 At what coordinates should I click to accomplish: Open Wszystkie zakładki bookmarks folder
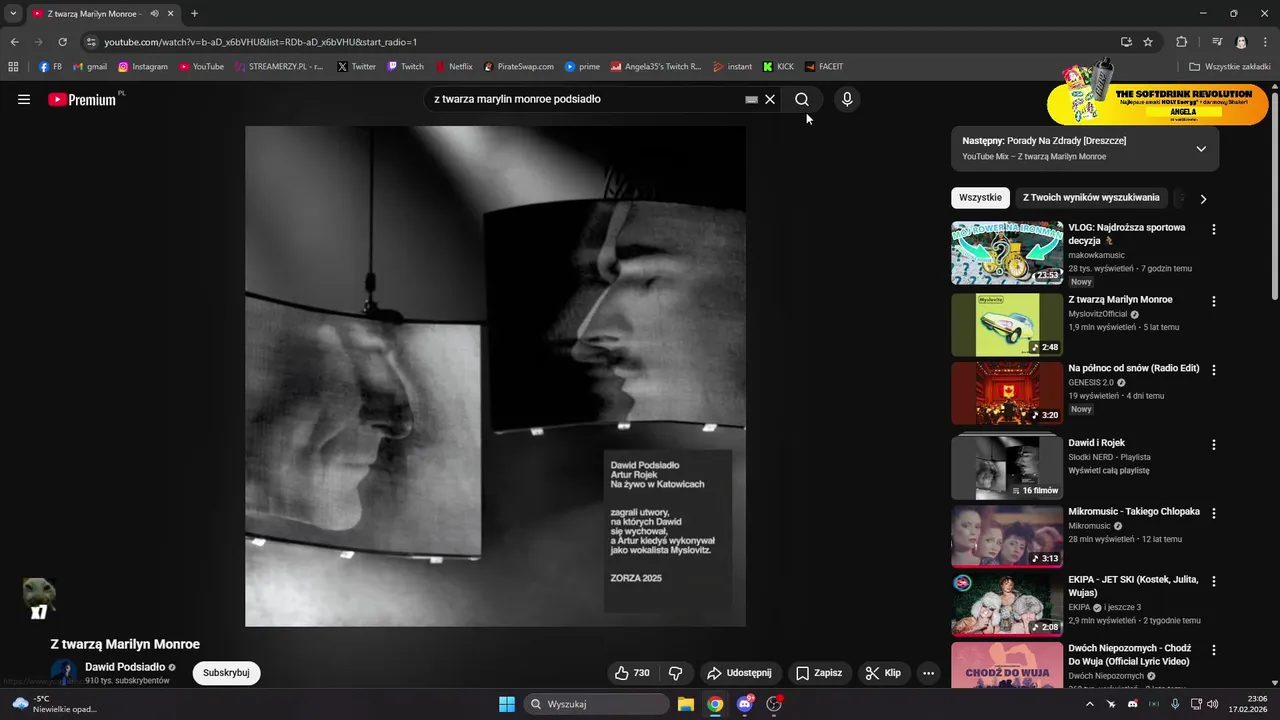pyautogui.click(x=1230, y=67)
